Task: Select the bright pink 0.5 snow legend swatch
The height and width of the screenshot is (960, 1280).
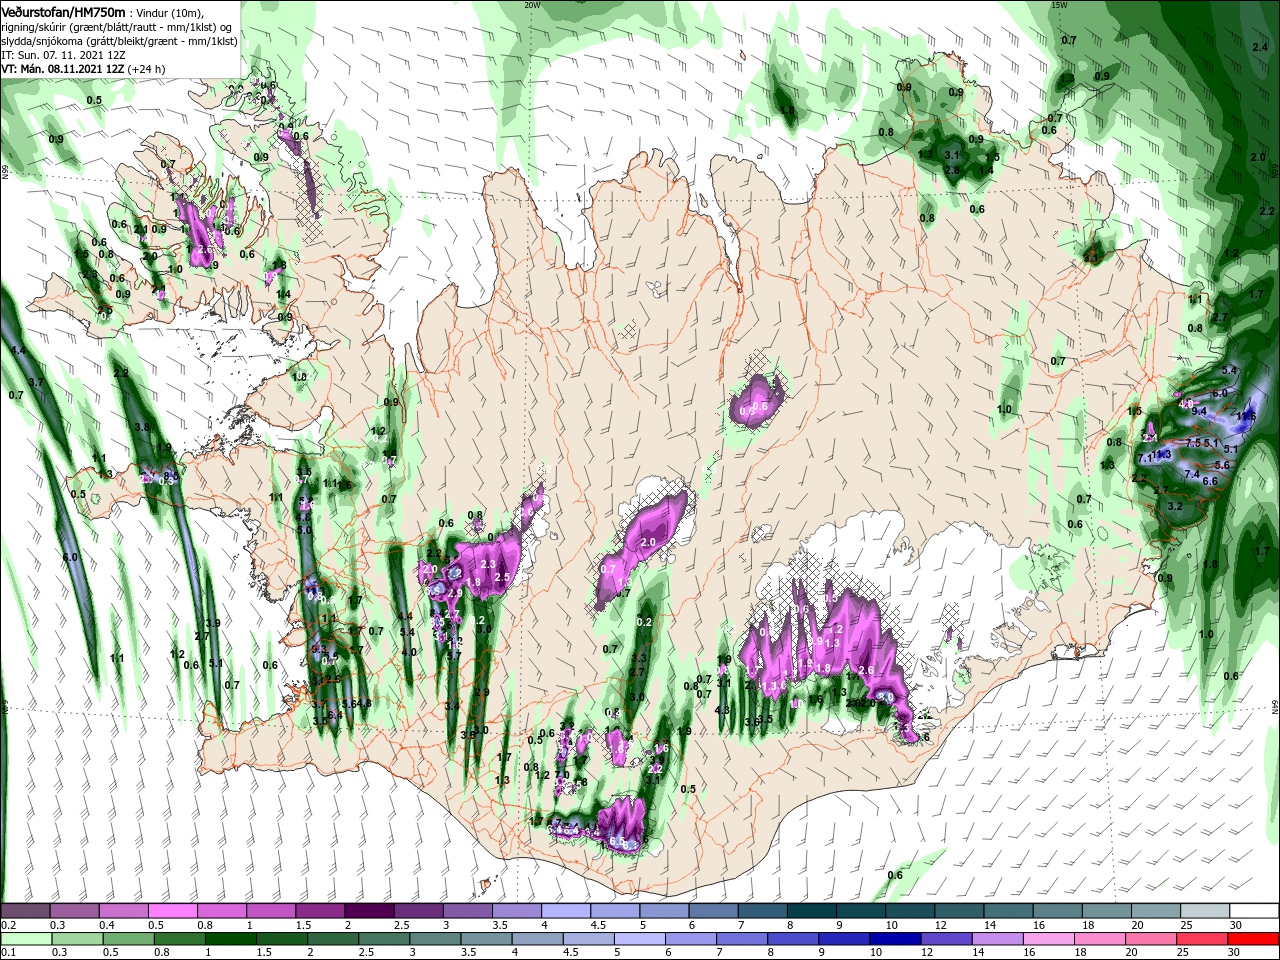Action: (x=172, y=911)
